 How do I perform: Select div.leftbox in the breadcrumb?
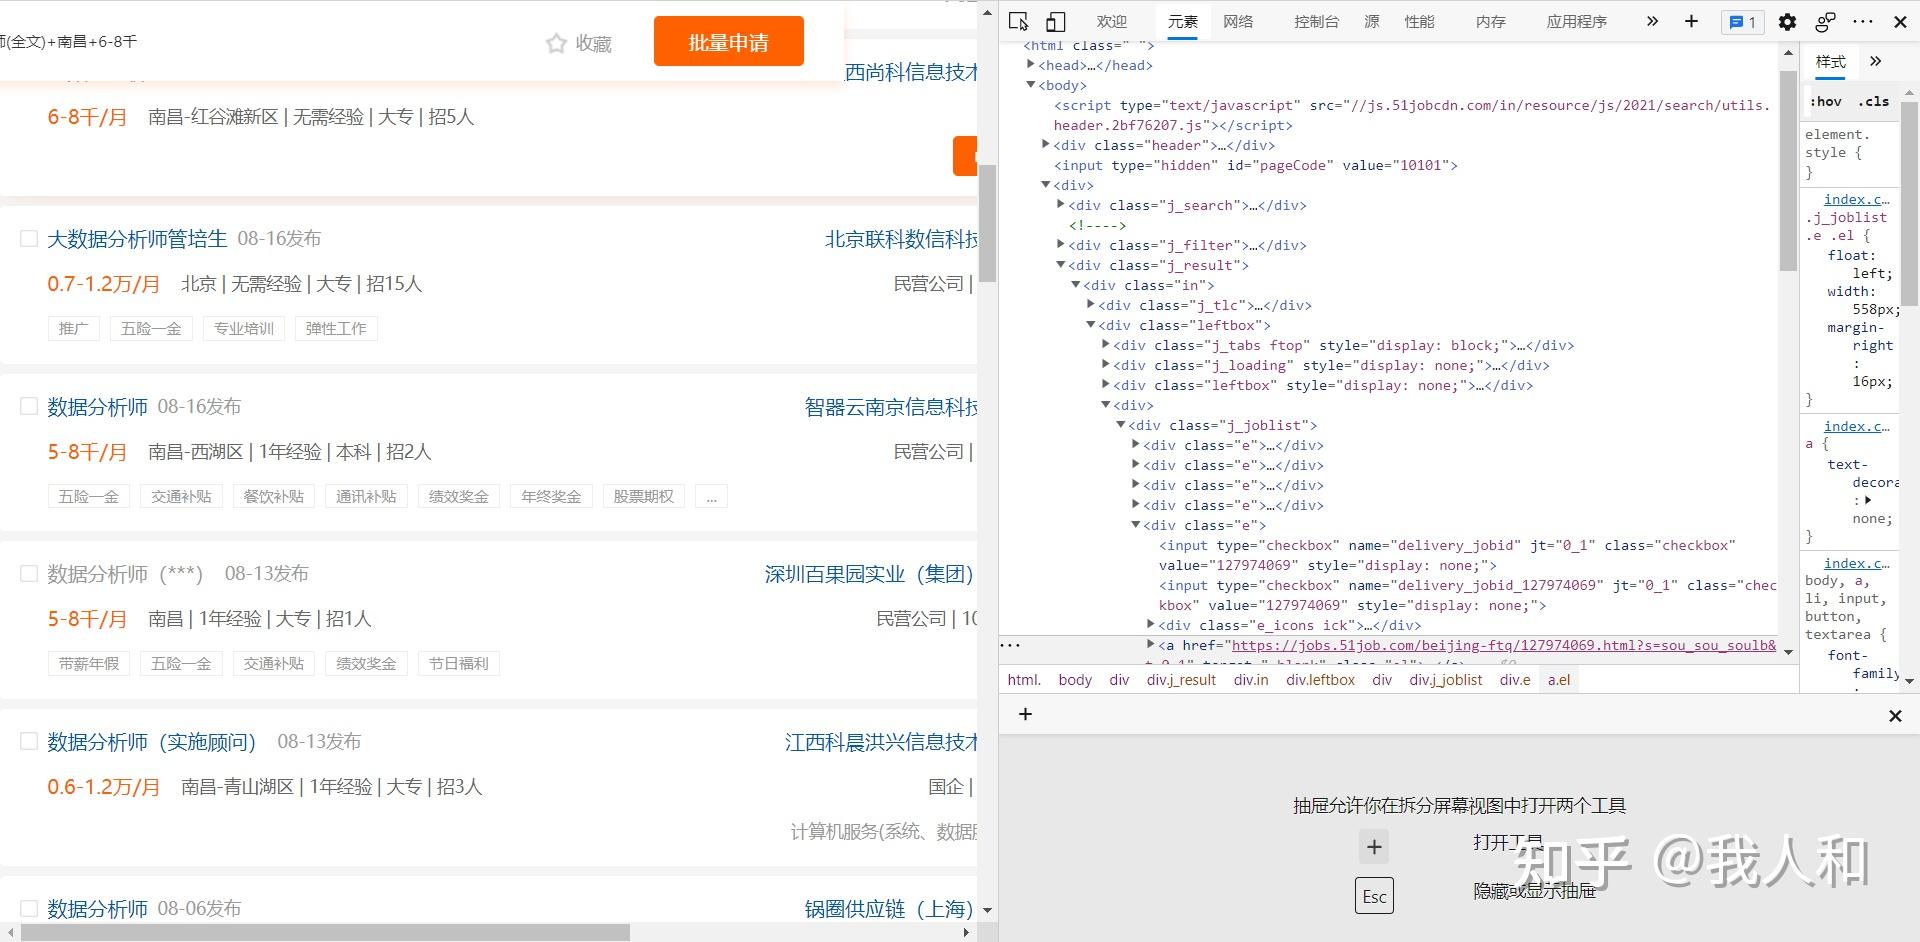click(x=1320, y=680)
